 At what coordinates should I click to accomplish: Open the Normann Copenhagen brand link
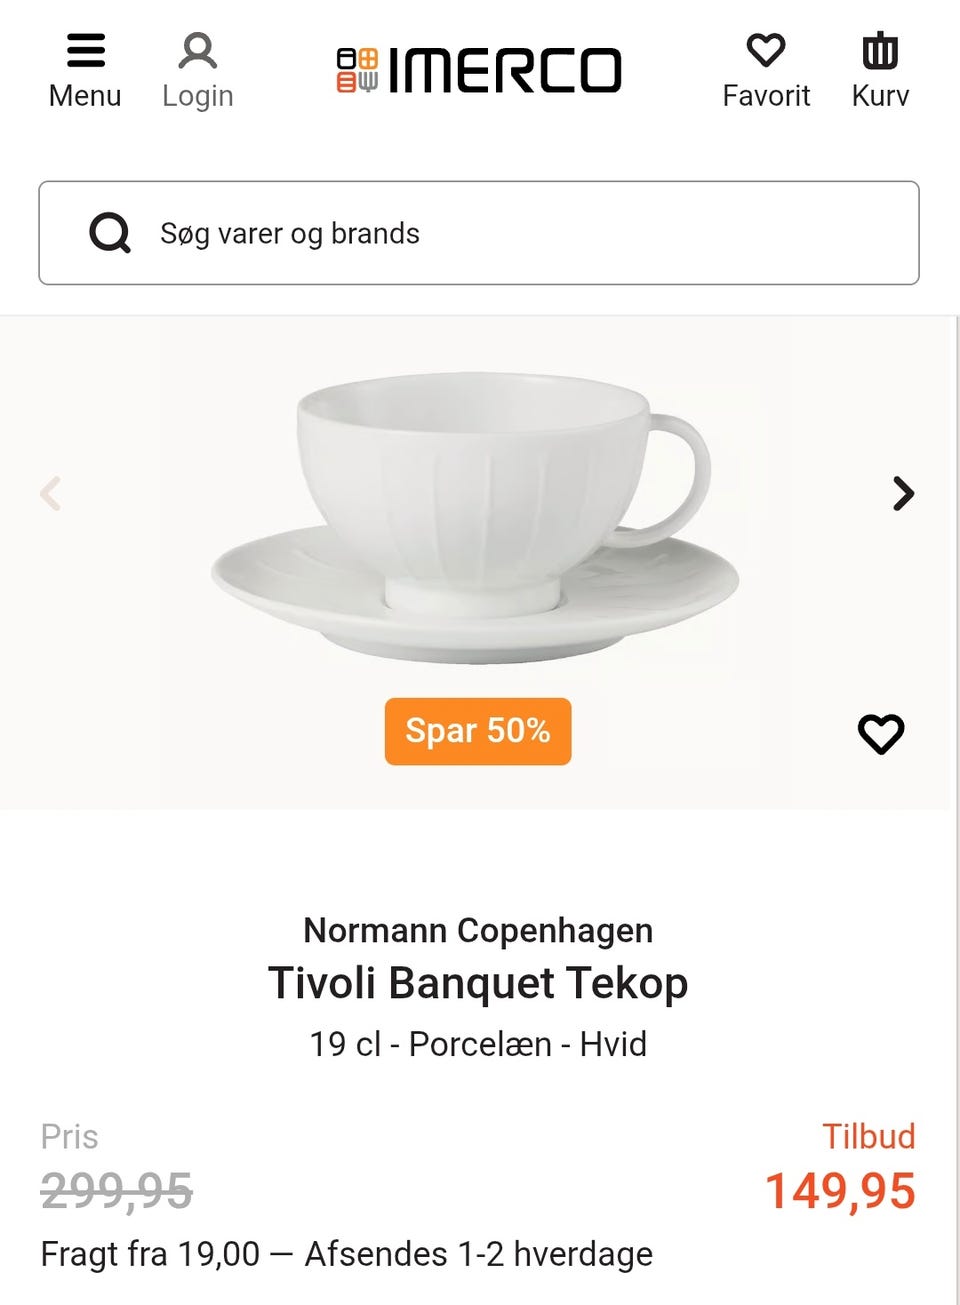click(x=478, y=930)
